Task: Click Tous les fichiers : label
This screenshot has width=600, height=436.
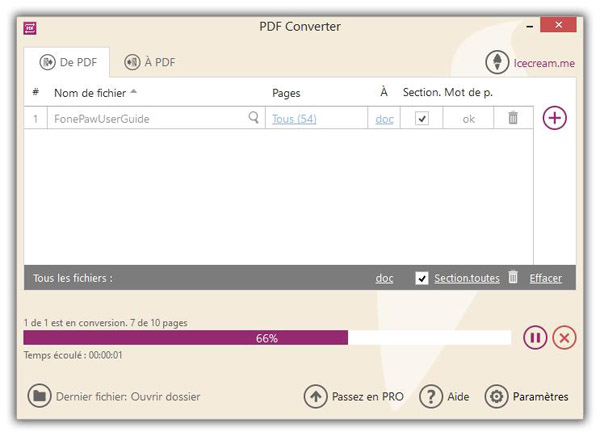Action: pyautogui.click(x=73, y=278)
